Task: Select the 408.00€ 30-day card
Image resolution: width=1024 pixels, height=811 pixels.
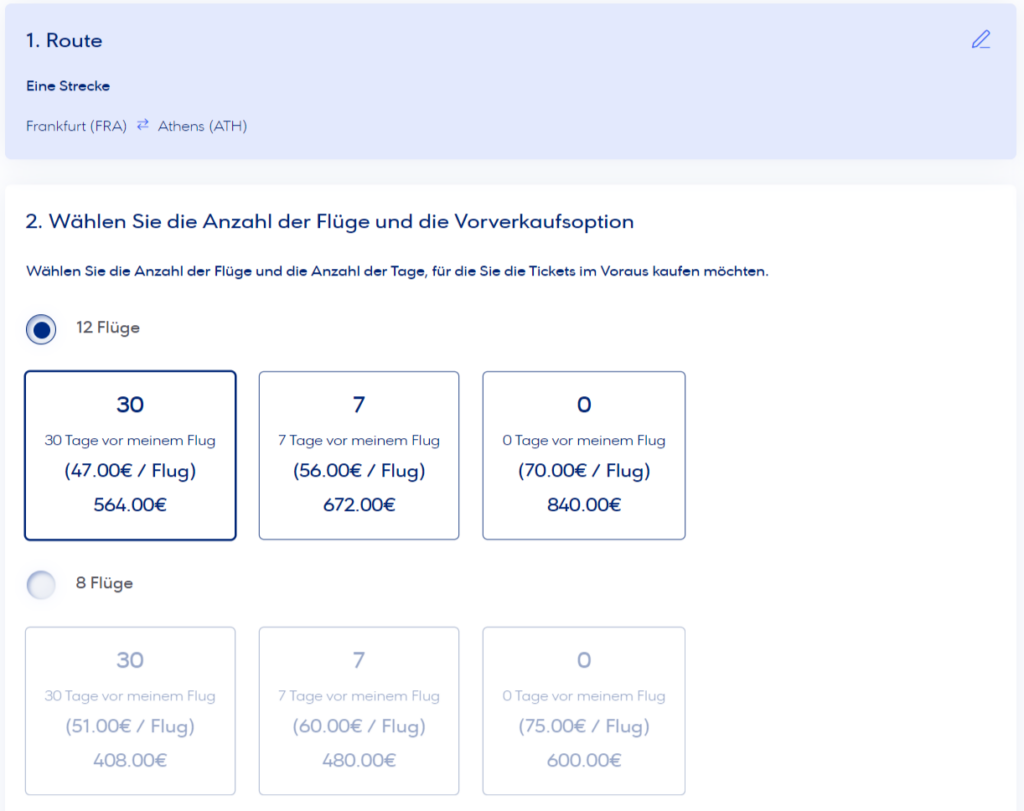Action: (130, 710)
